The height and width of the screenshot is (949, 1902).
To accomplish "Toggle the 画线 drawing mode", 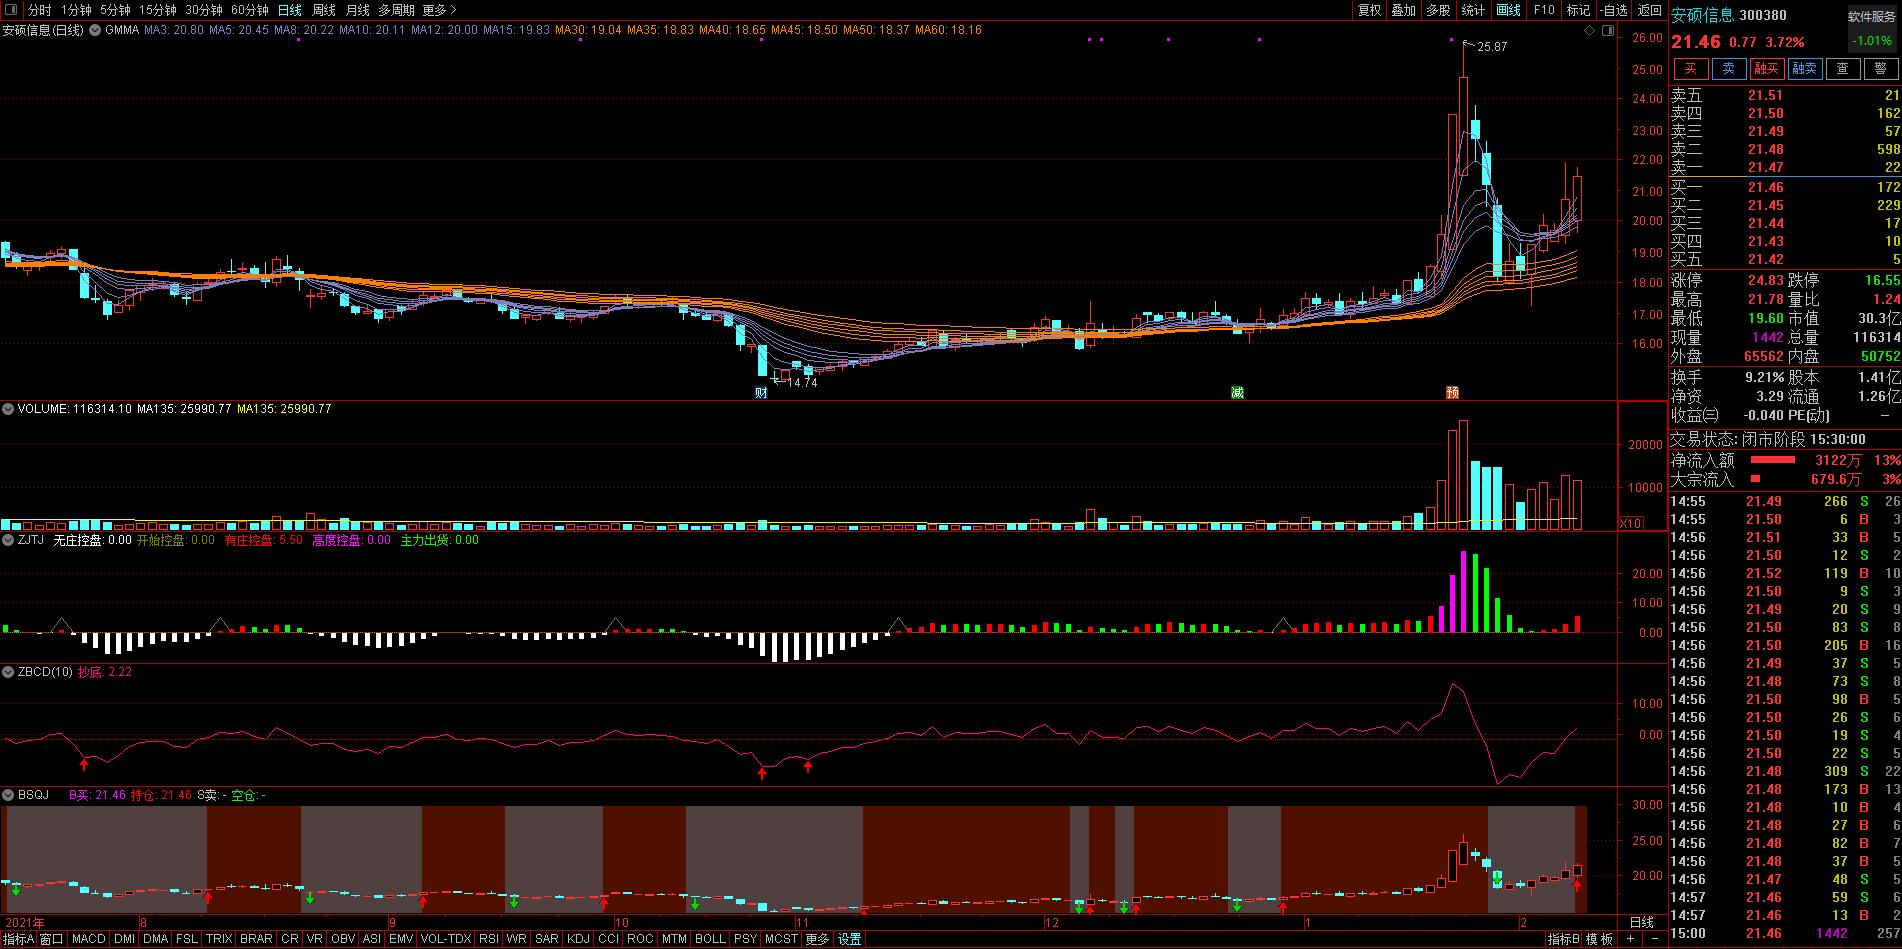I will pos(1508,10).
